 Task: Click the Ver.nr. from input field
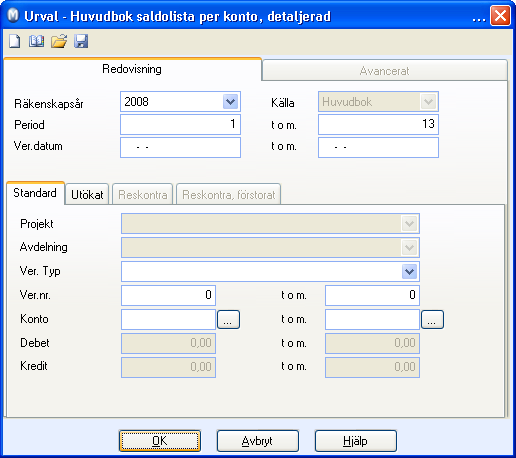point(168,295)
